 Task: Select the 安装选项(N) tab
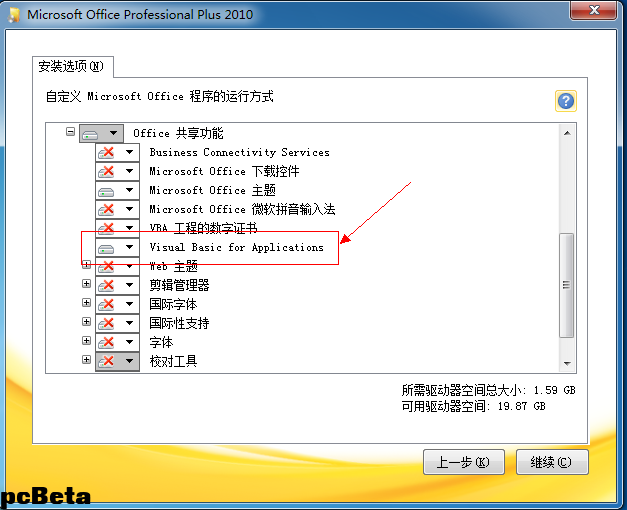click(x=72, y=66)
